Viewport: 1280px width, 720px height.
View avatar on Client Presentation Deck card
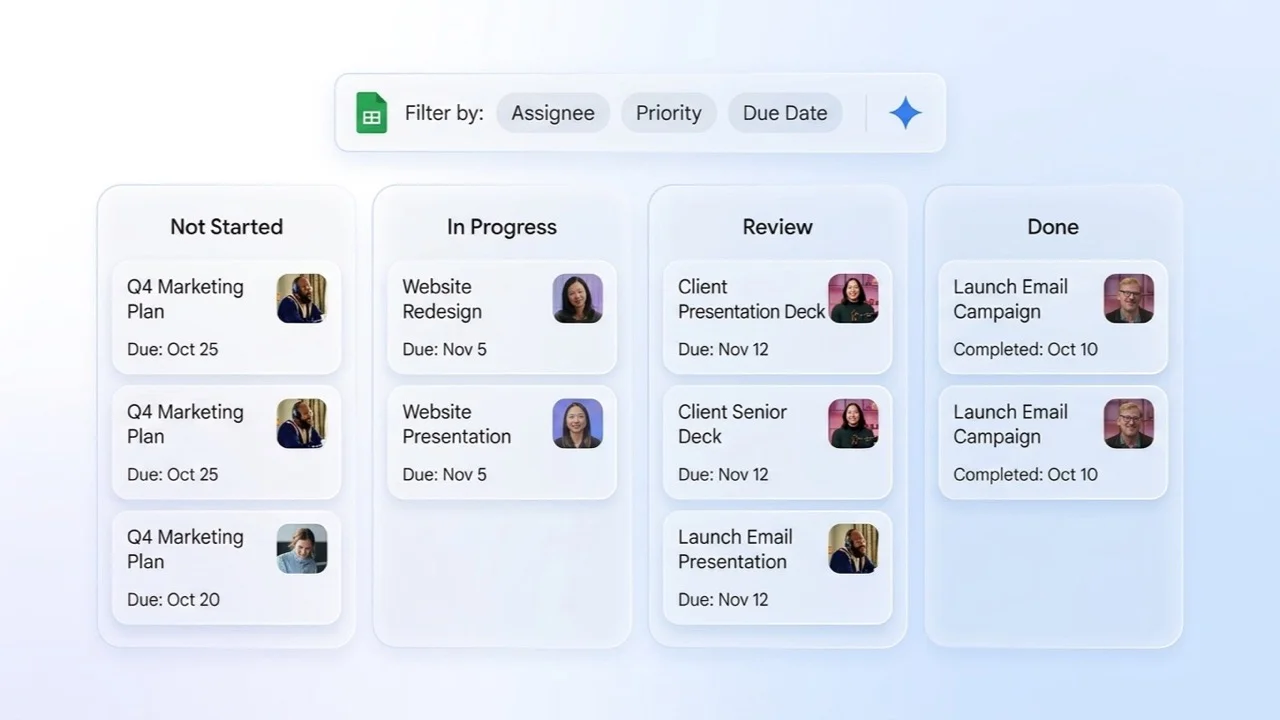[x=854, y=298]
